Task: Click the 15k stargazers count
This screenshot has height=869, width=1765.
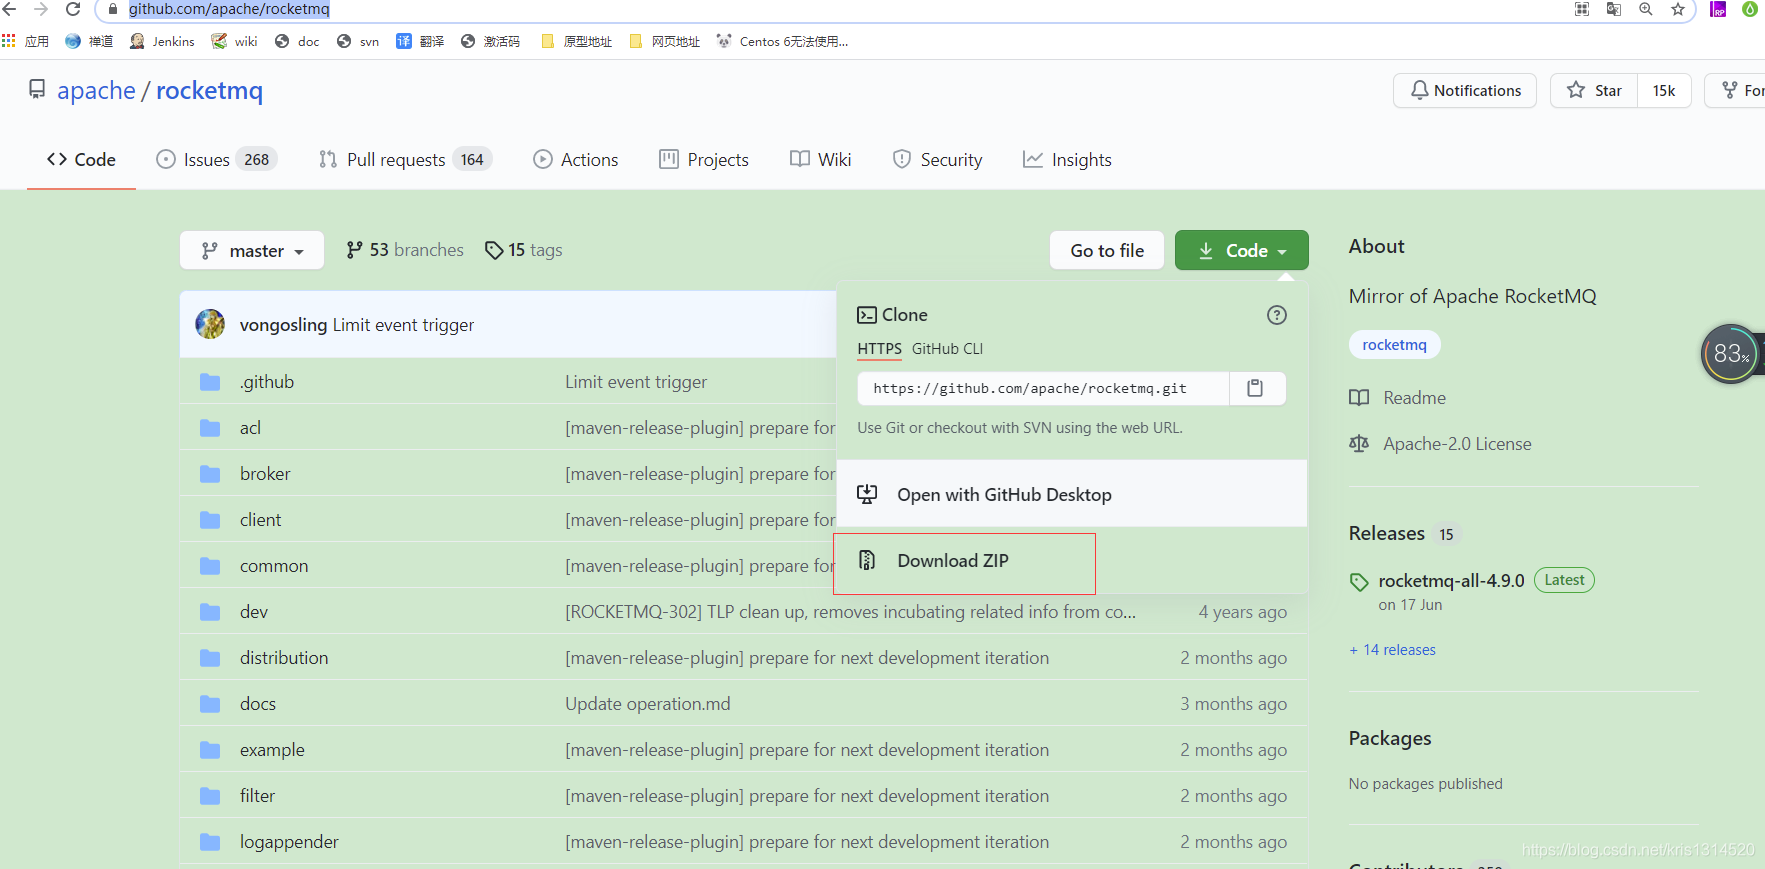Action: click(1664, 90)
